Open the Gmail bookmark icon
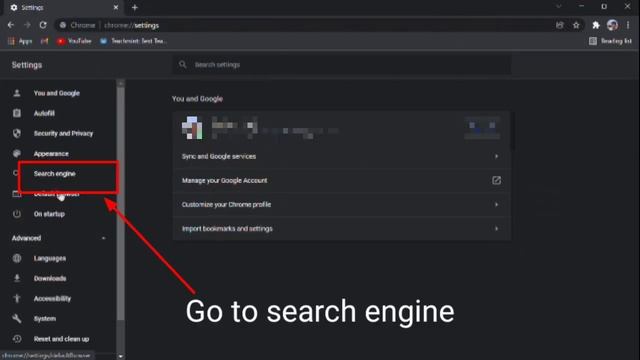 click(x=44, y=41)
